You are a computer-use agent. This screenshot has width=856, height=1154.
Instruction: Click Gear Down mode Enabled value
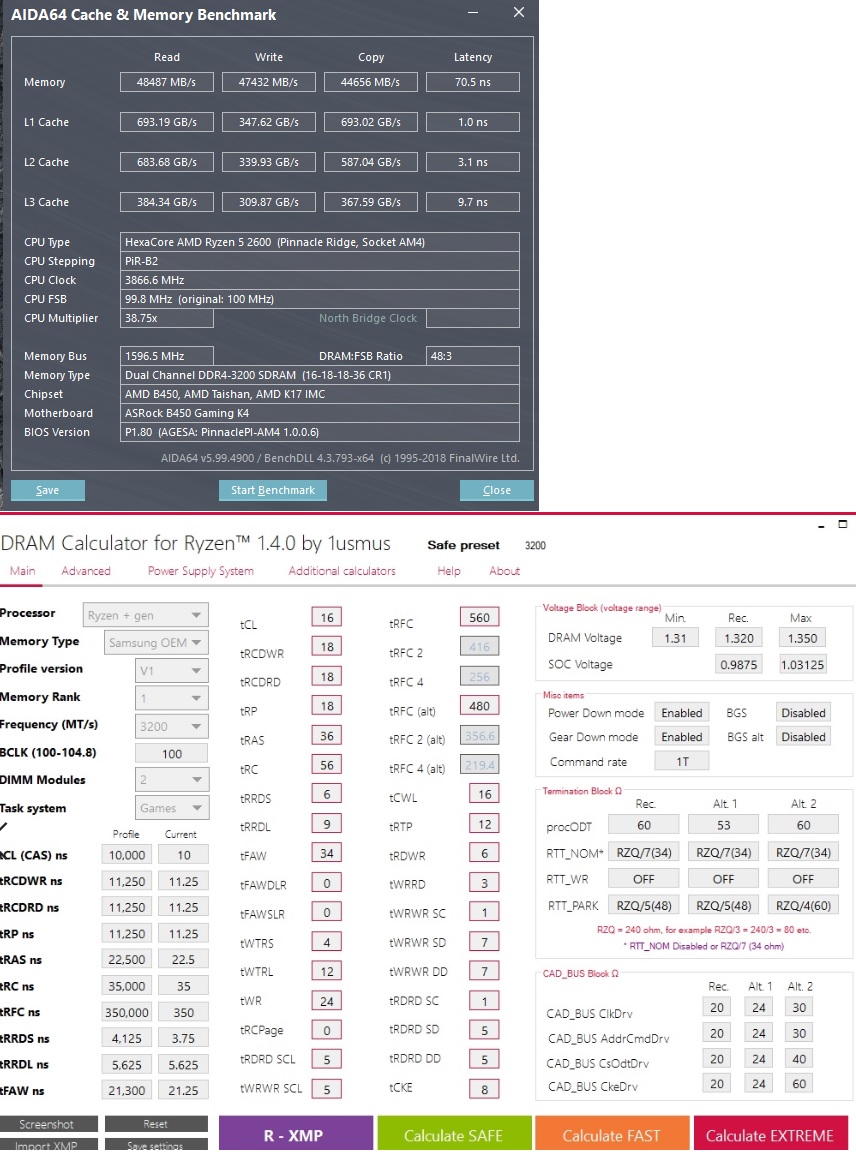(682, 737)
